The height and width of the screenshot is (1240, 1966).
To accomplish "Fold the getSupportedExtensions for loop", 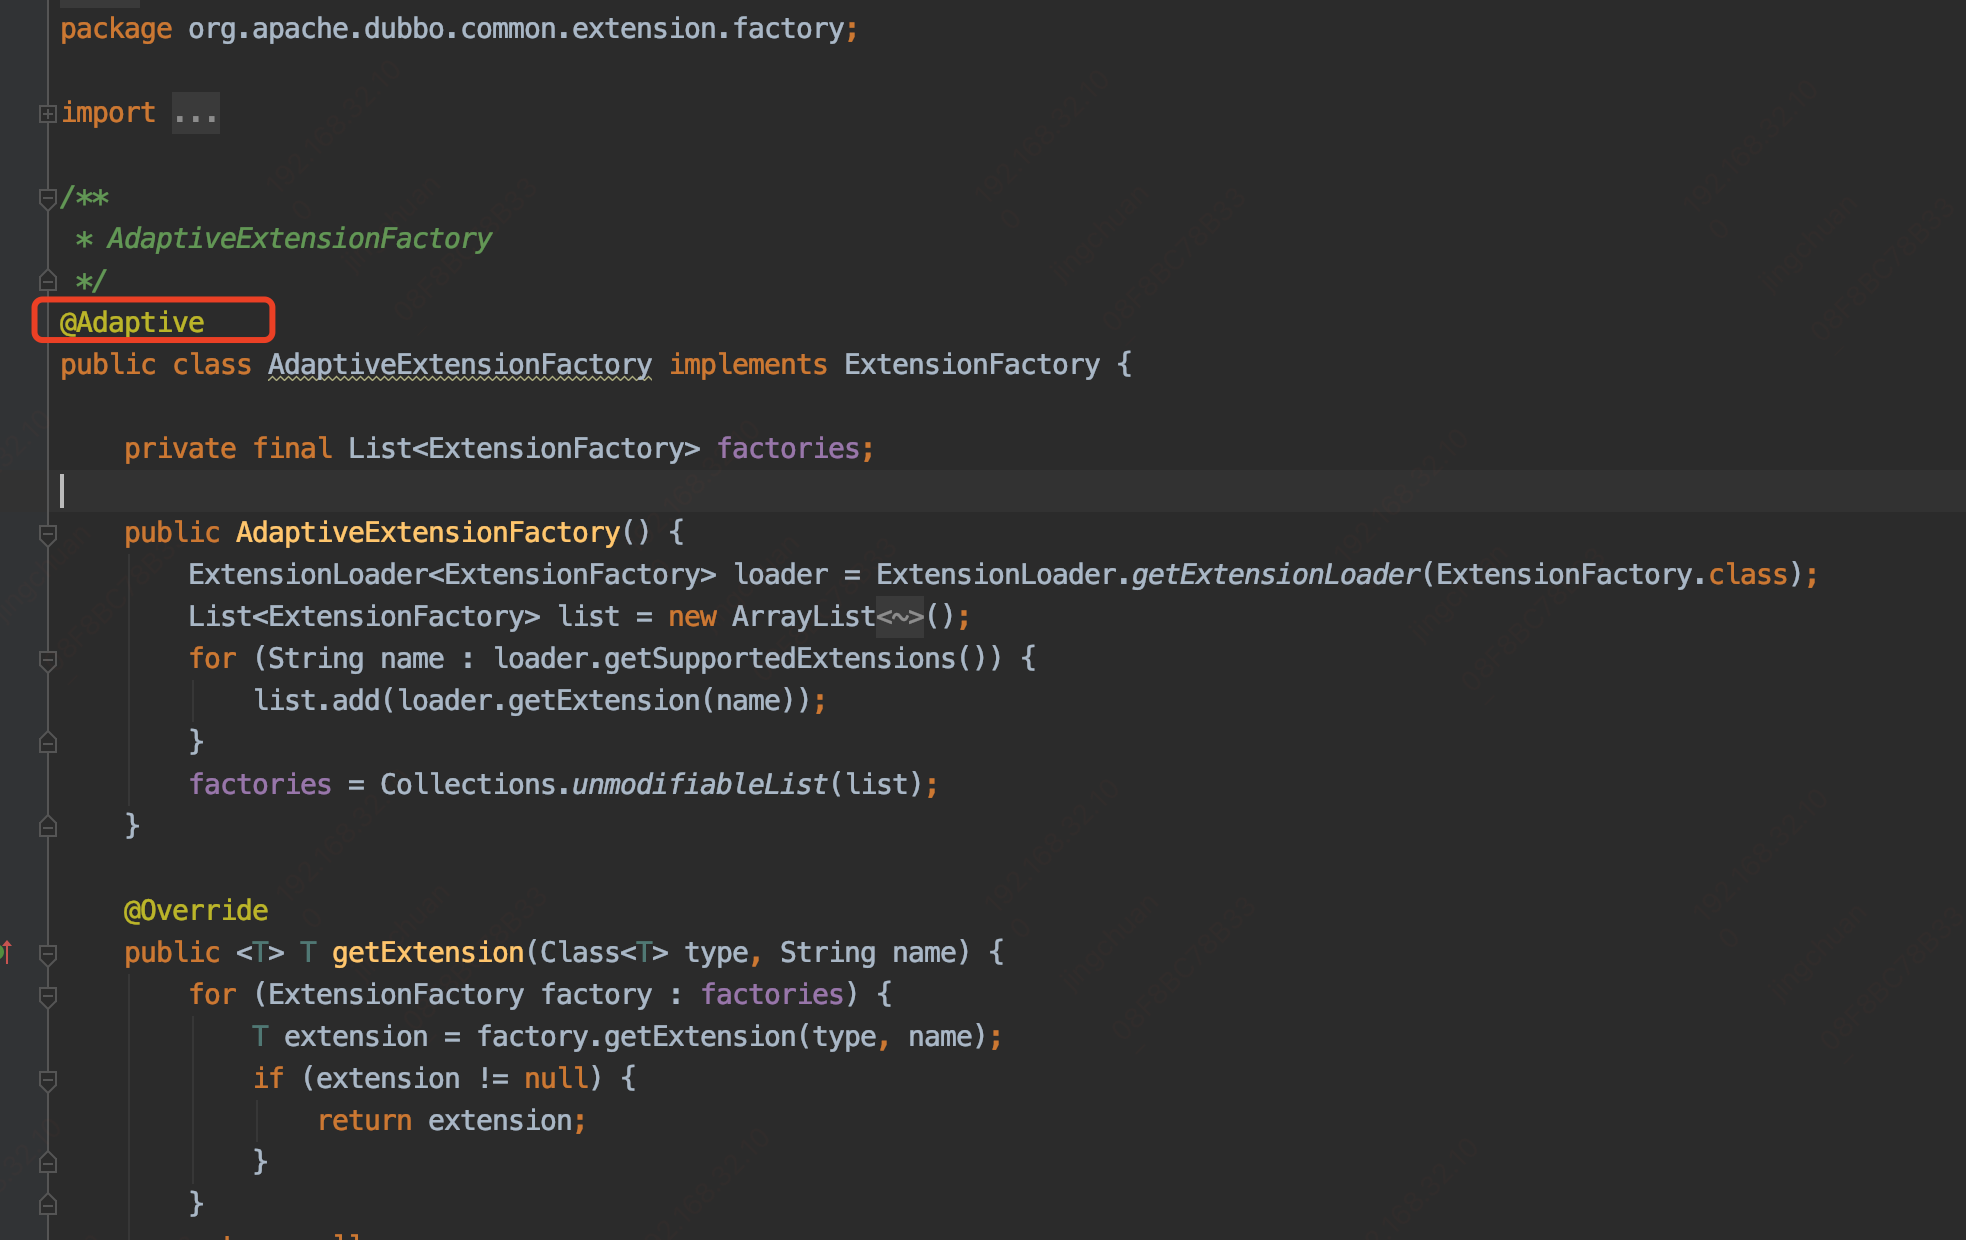I will click(x=47, y=660).
